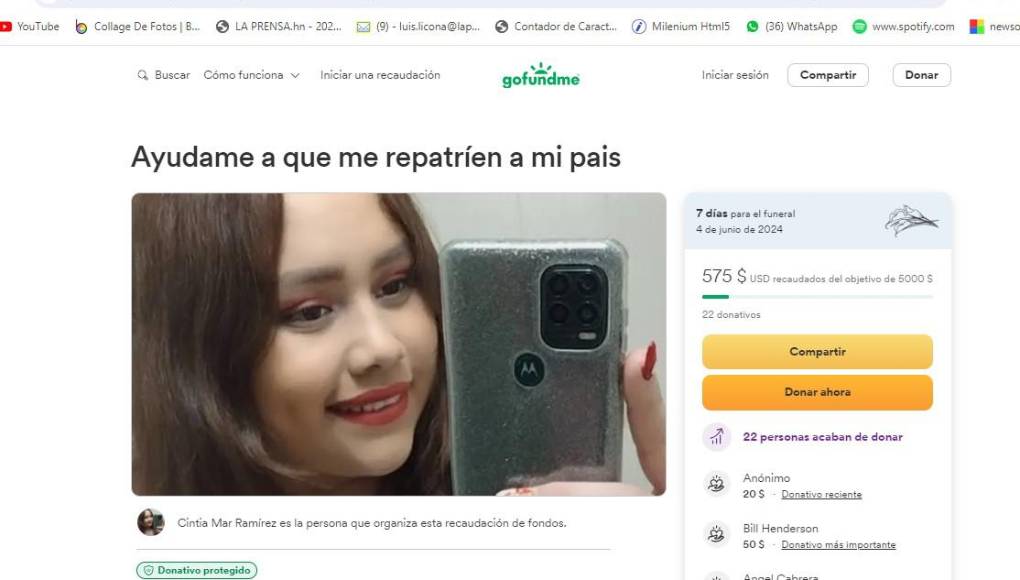This screenshot has height=580, width=1020.
Task: Select Iniciar sesión in the header
Action: pyautogui.click(x=734, y=75)
